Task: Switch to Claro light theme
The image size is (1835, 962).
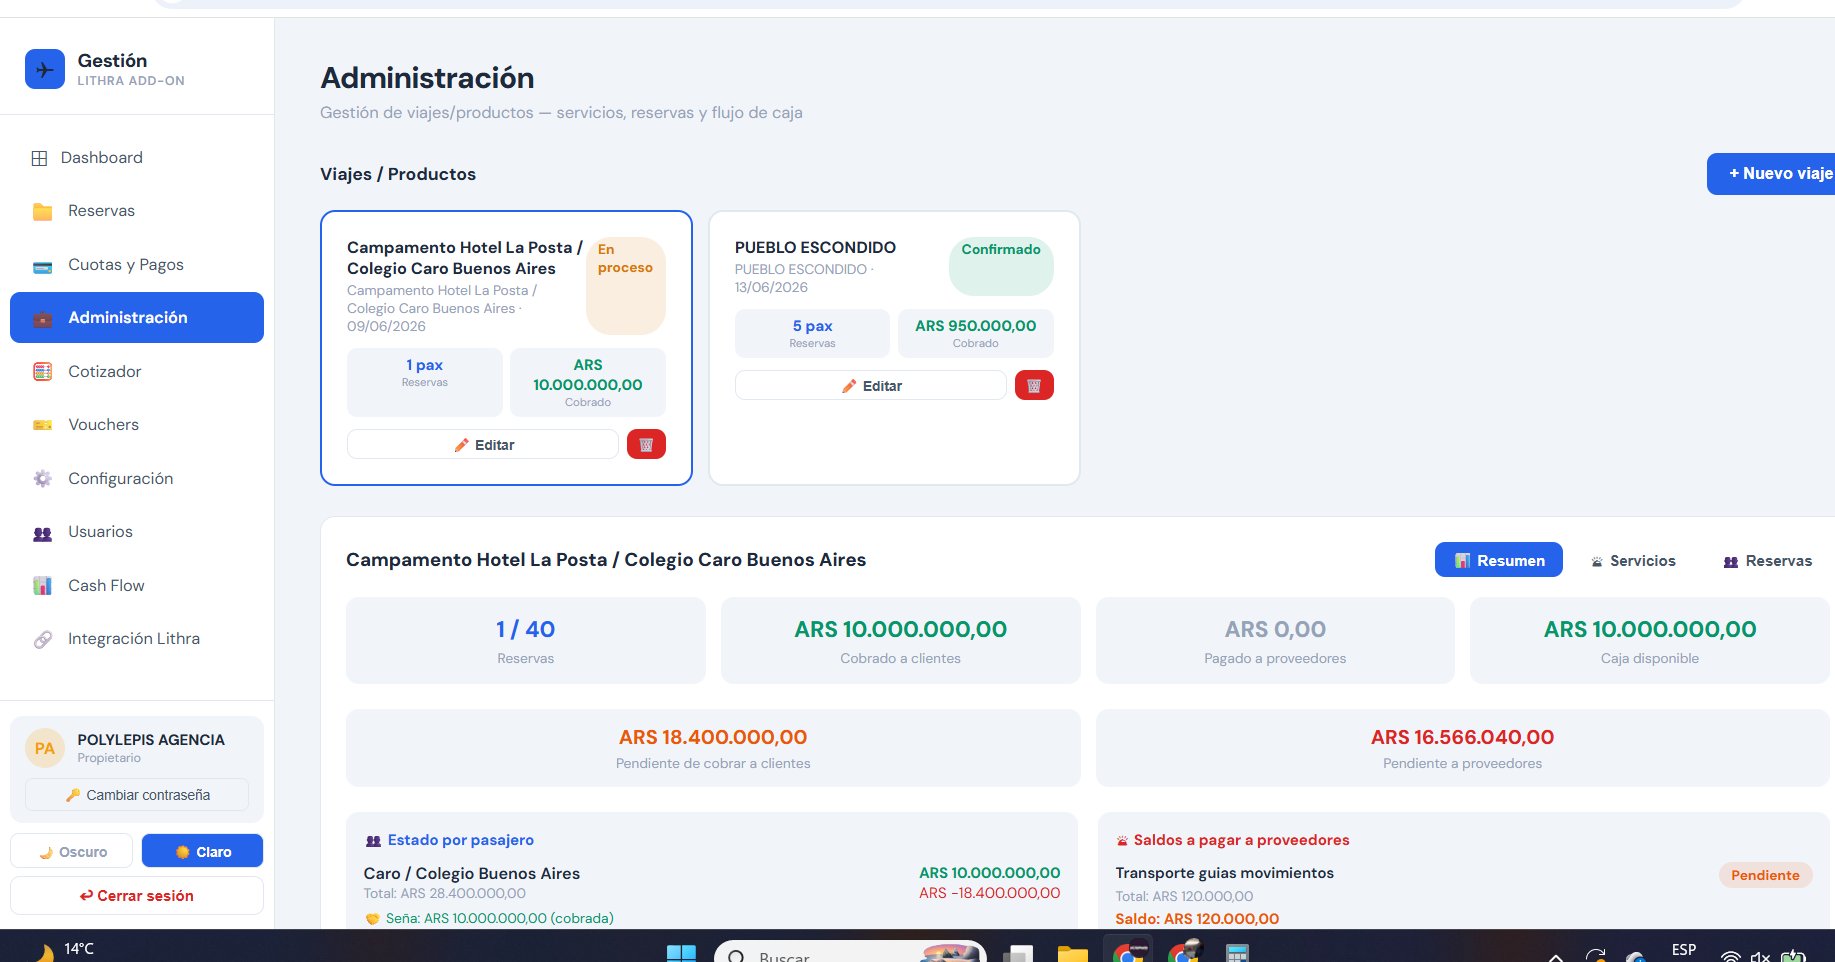Action: click(202, 851)
